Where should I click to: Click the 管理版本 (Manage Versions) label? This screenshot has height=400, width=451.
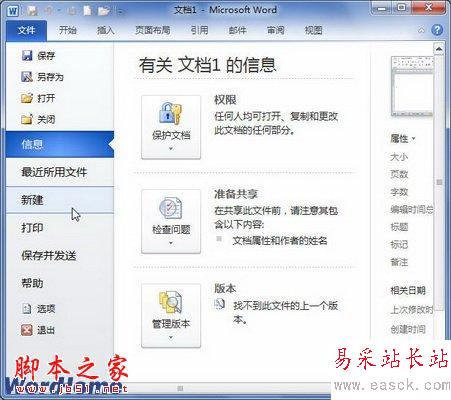click(x=171, y=324)
